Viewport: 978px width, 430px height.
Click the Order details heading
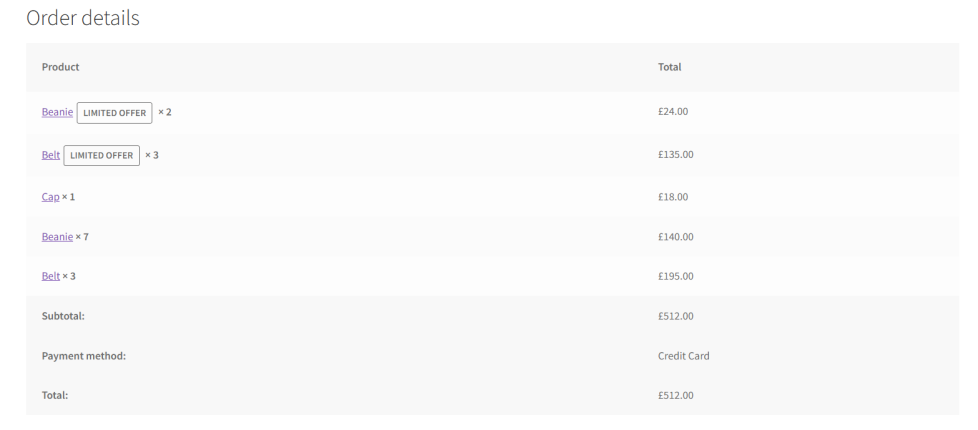83,17
